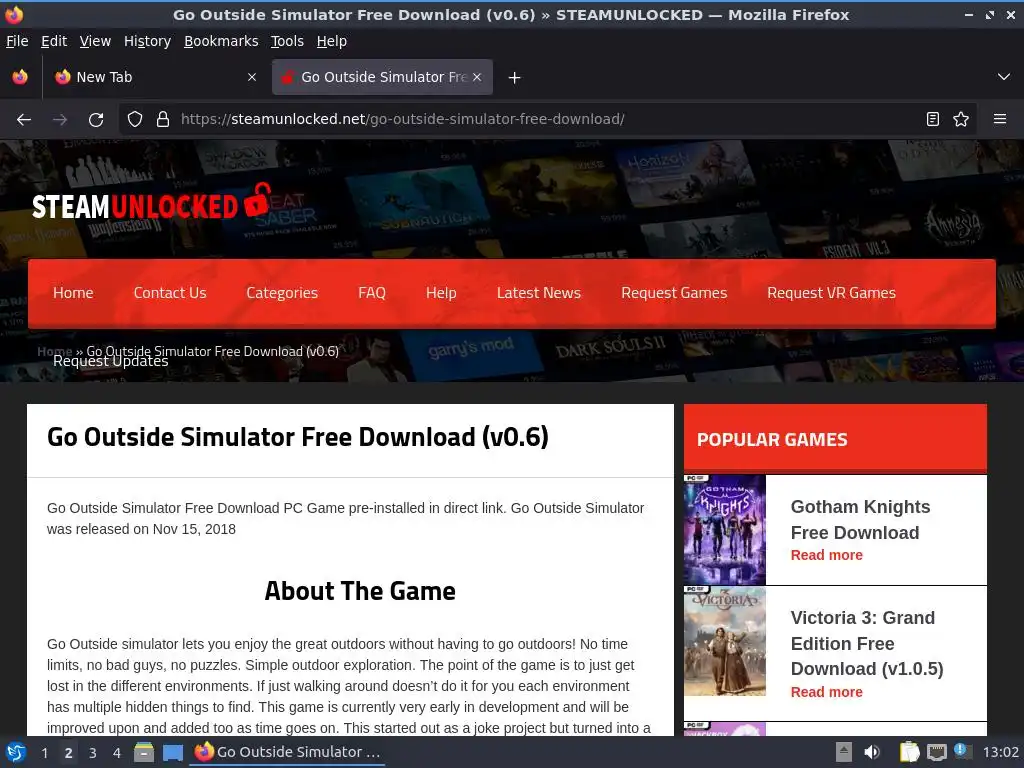The height and width of the screenshot is (768, 1024).
Task: Reload the current page
Action: tap(96, 120)
